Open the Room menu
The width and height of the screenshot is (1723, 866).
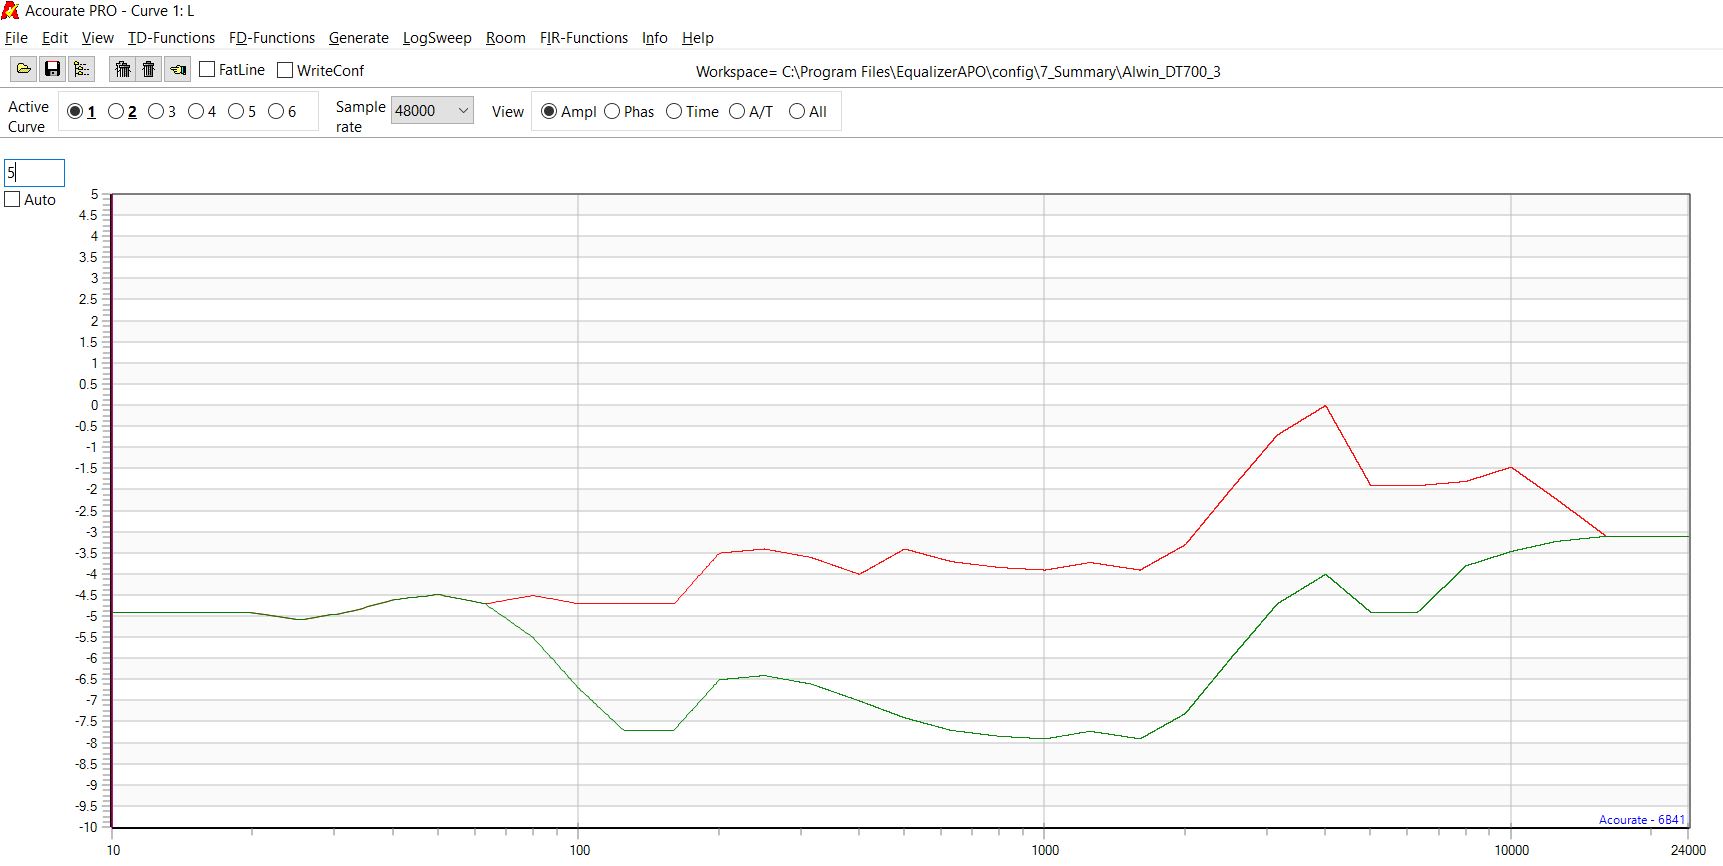[506, 38]
